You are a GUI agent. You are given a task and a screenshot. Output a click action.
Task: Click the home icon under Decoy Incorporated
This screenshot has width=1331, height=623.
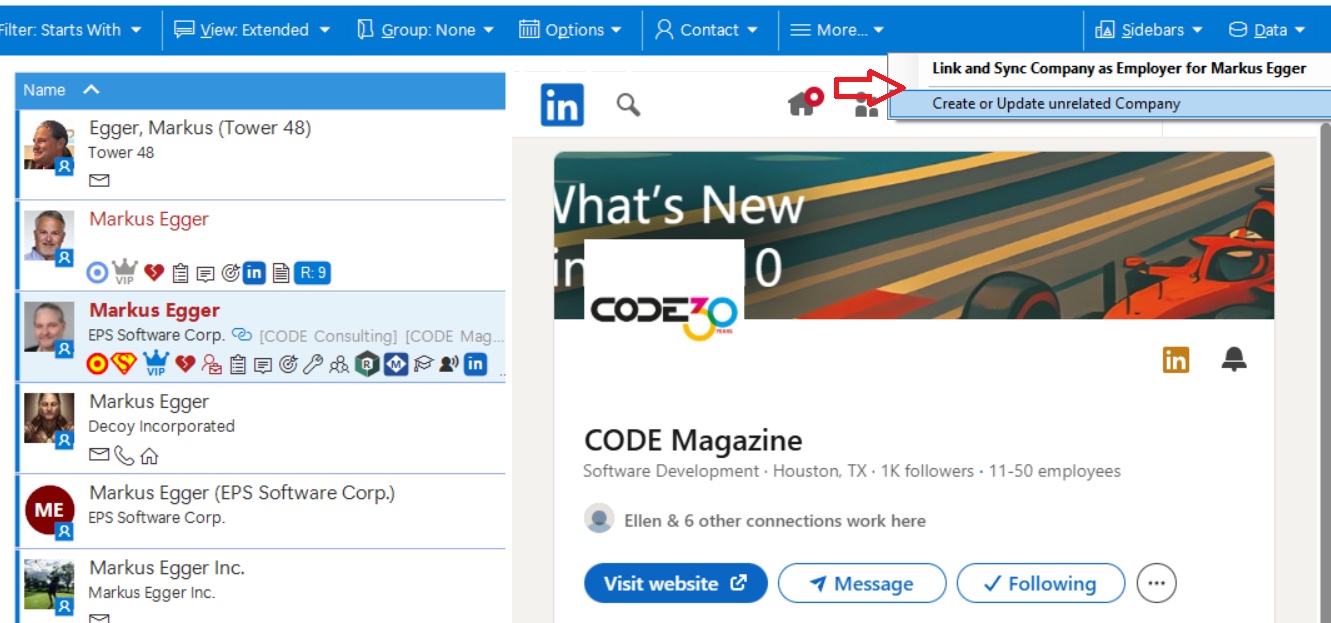[x=149, y=456]
